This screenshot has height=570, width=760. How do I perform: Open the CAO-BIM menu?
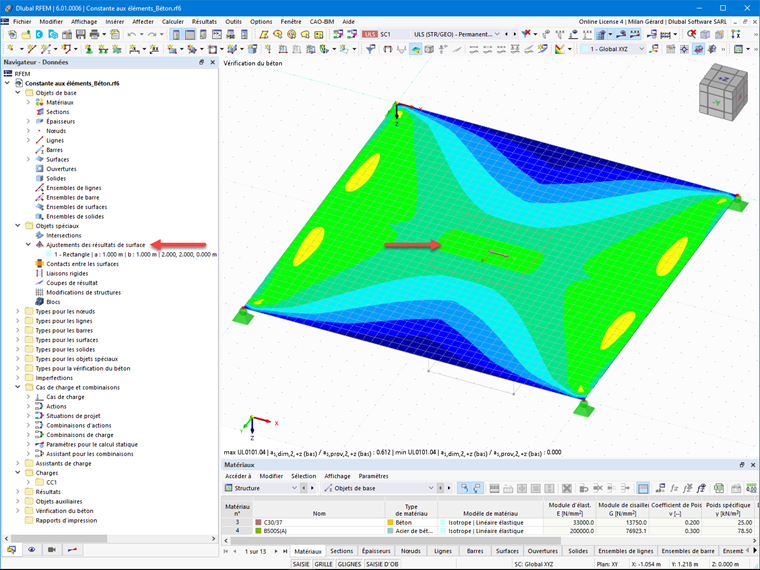point(322,21)
